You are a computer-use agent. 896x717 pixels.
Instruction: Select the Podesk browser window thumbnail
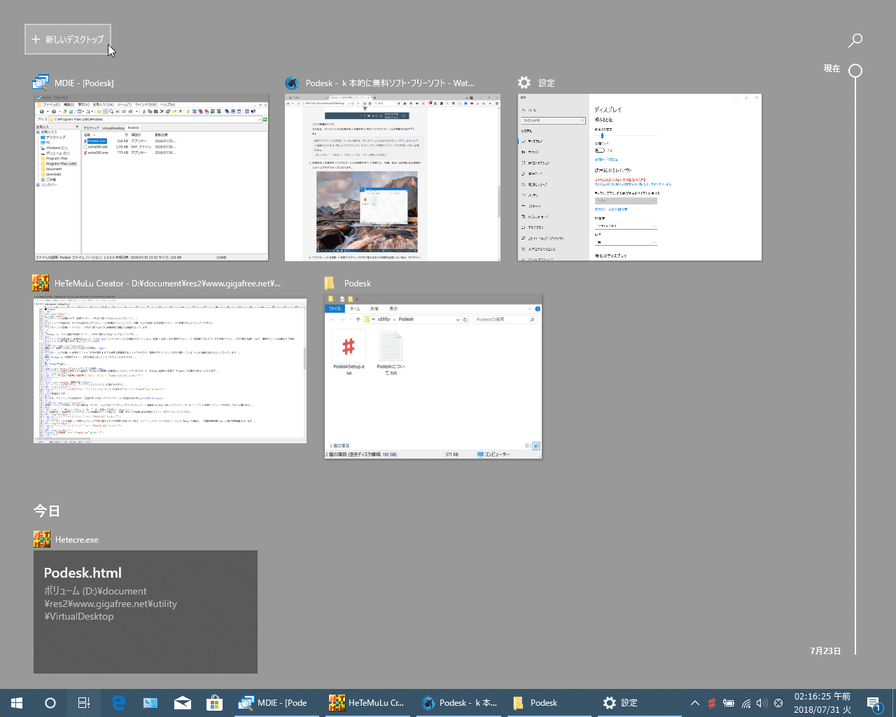(393, 178)
